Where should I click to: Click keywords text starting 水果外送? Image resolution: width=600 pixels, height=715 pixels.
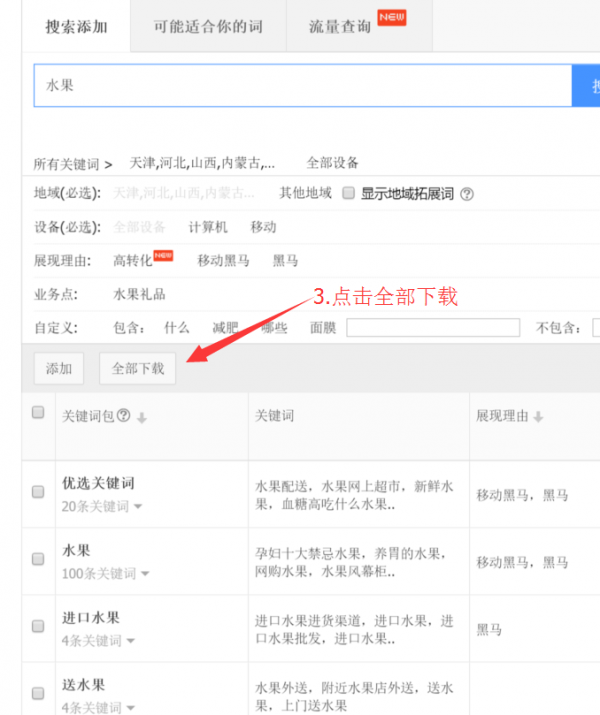pos(354,697)
